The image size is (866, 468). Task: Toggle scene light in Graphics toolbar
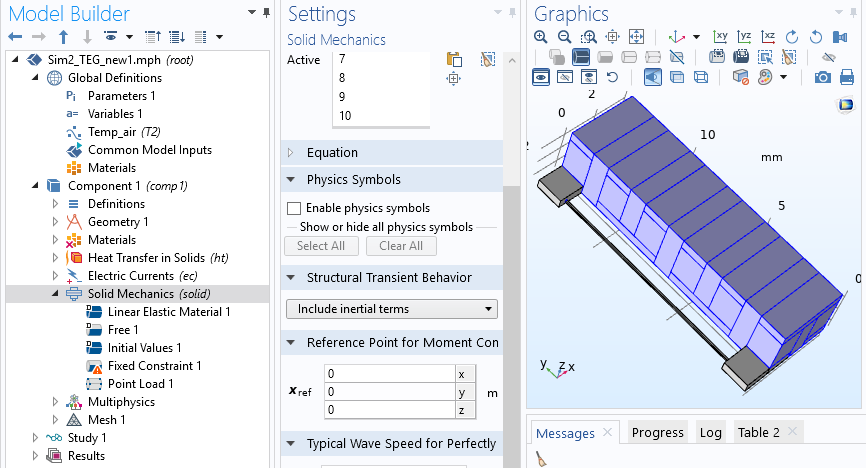coord(652,77)
